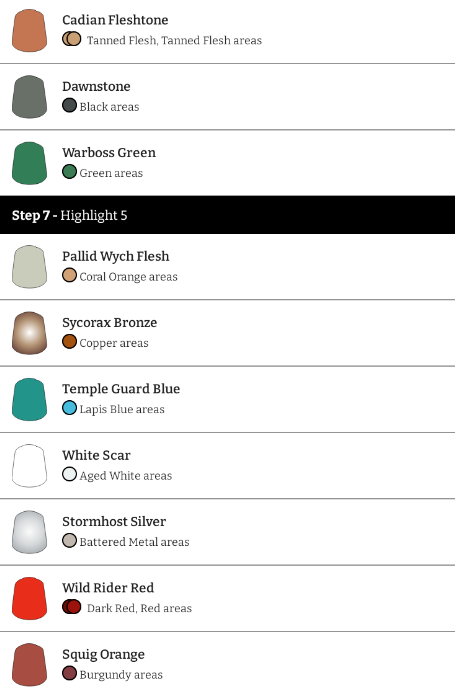Viewport: 455px width, 695px height.
Task: Click the Tanned Flesh double color swatch
Action: (x=72, y=39)
